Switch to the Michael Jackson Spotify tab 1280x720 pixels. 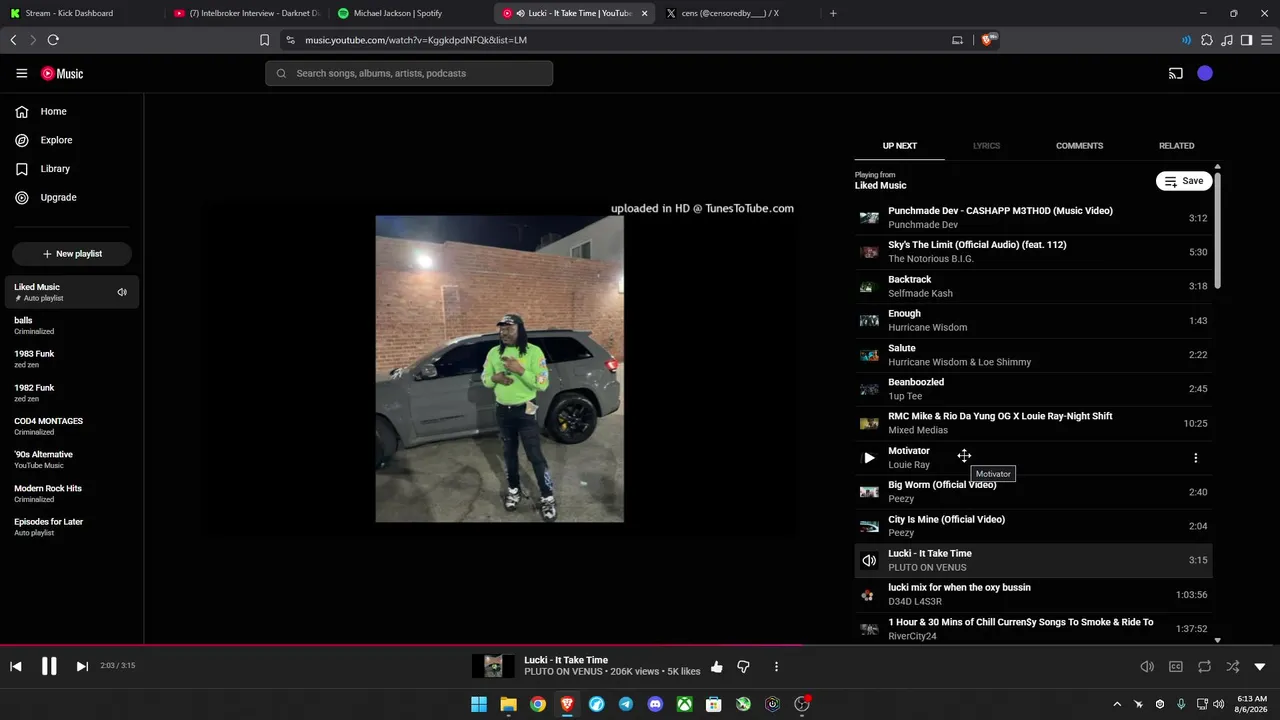pos(409,13)
